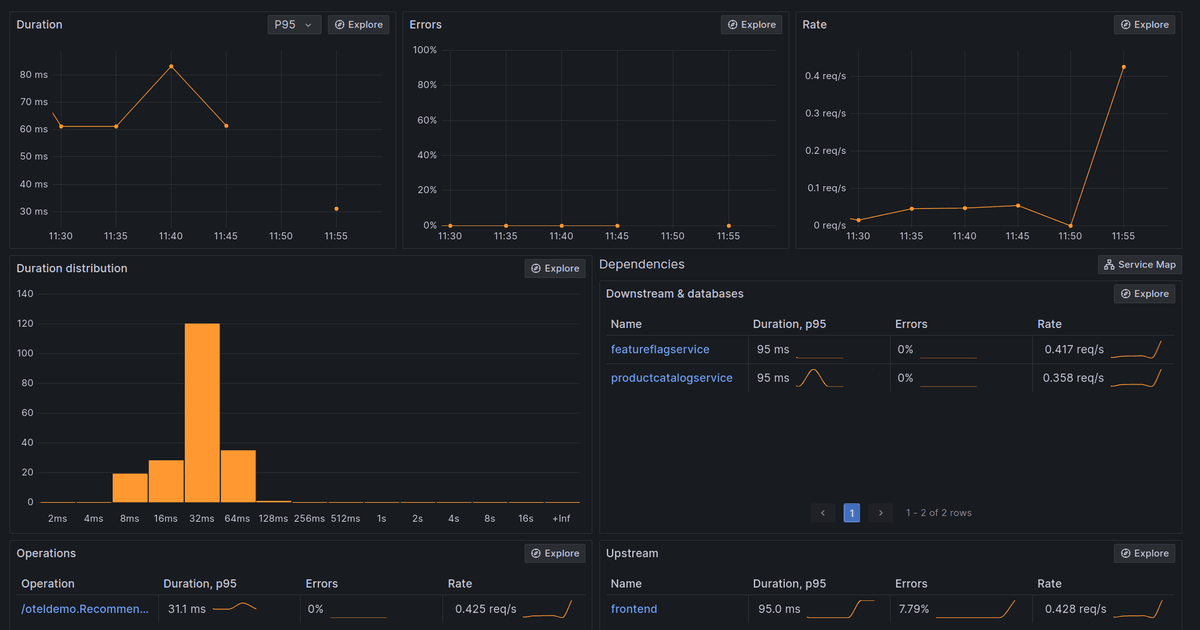Explore the Rate panel
The image size is (1200, 630).
coord(1145,25)
